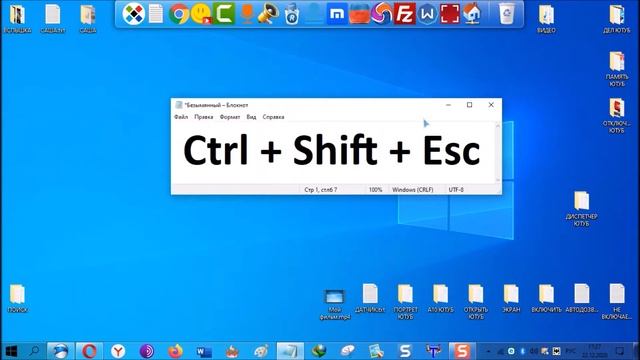Open the text document dock icon
Screen dimensions: 640x360
pos(156,14)
